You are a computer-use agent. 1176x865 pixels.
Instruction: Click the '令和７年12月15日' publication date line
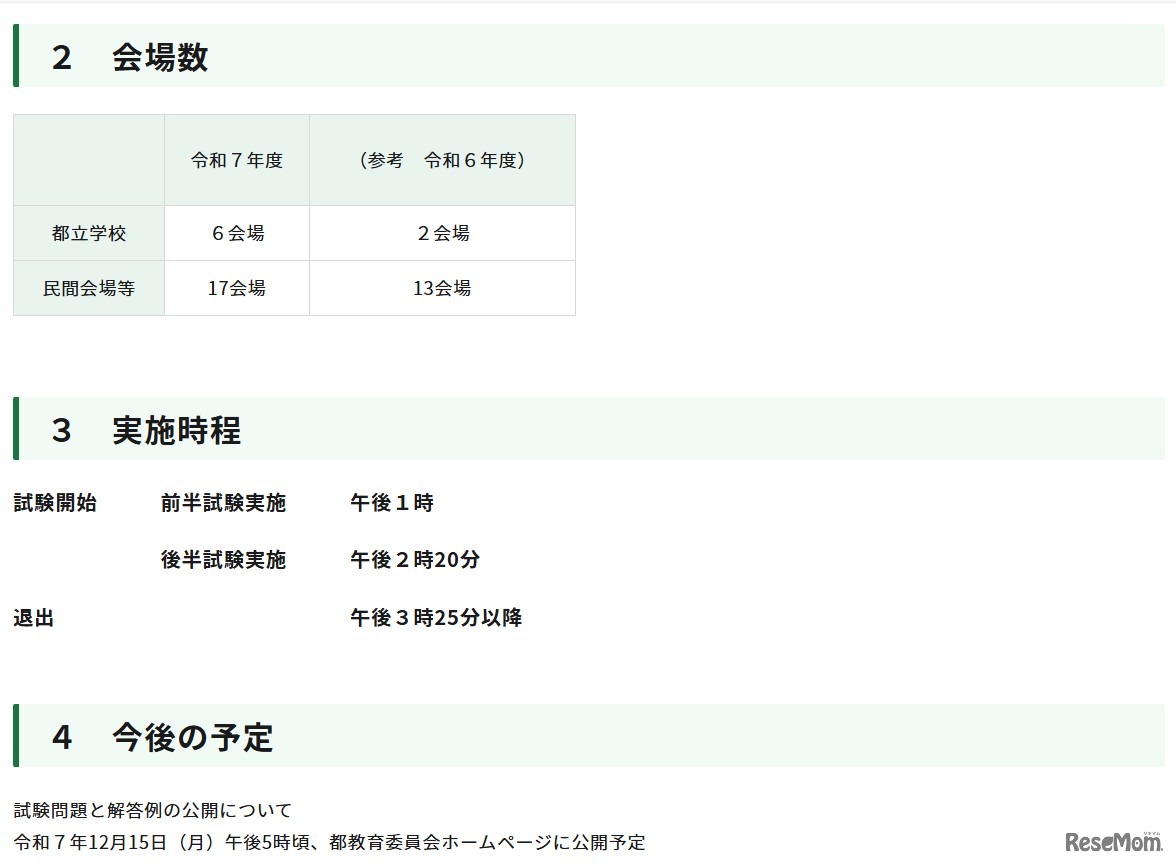[329, 842]
